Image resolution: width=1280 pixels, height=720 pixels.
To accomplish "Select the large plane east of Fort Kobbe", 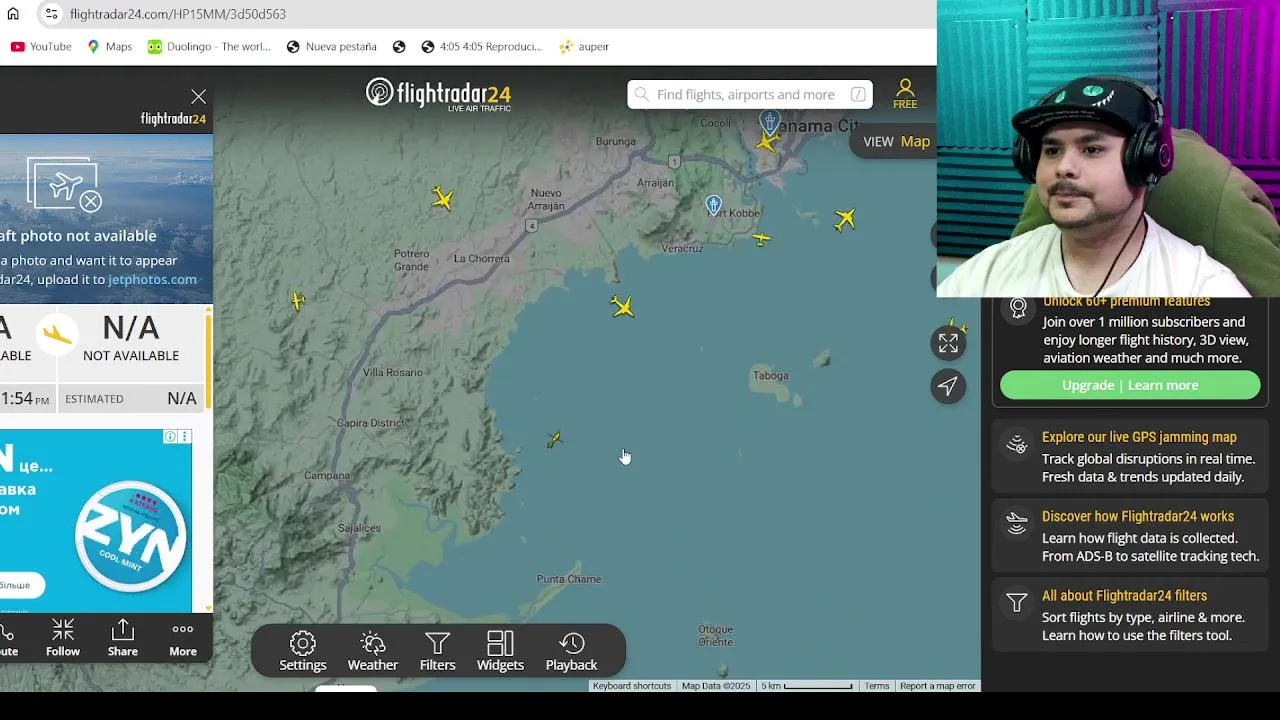I will [845, 219].
